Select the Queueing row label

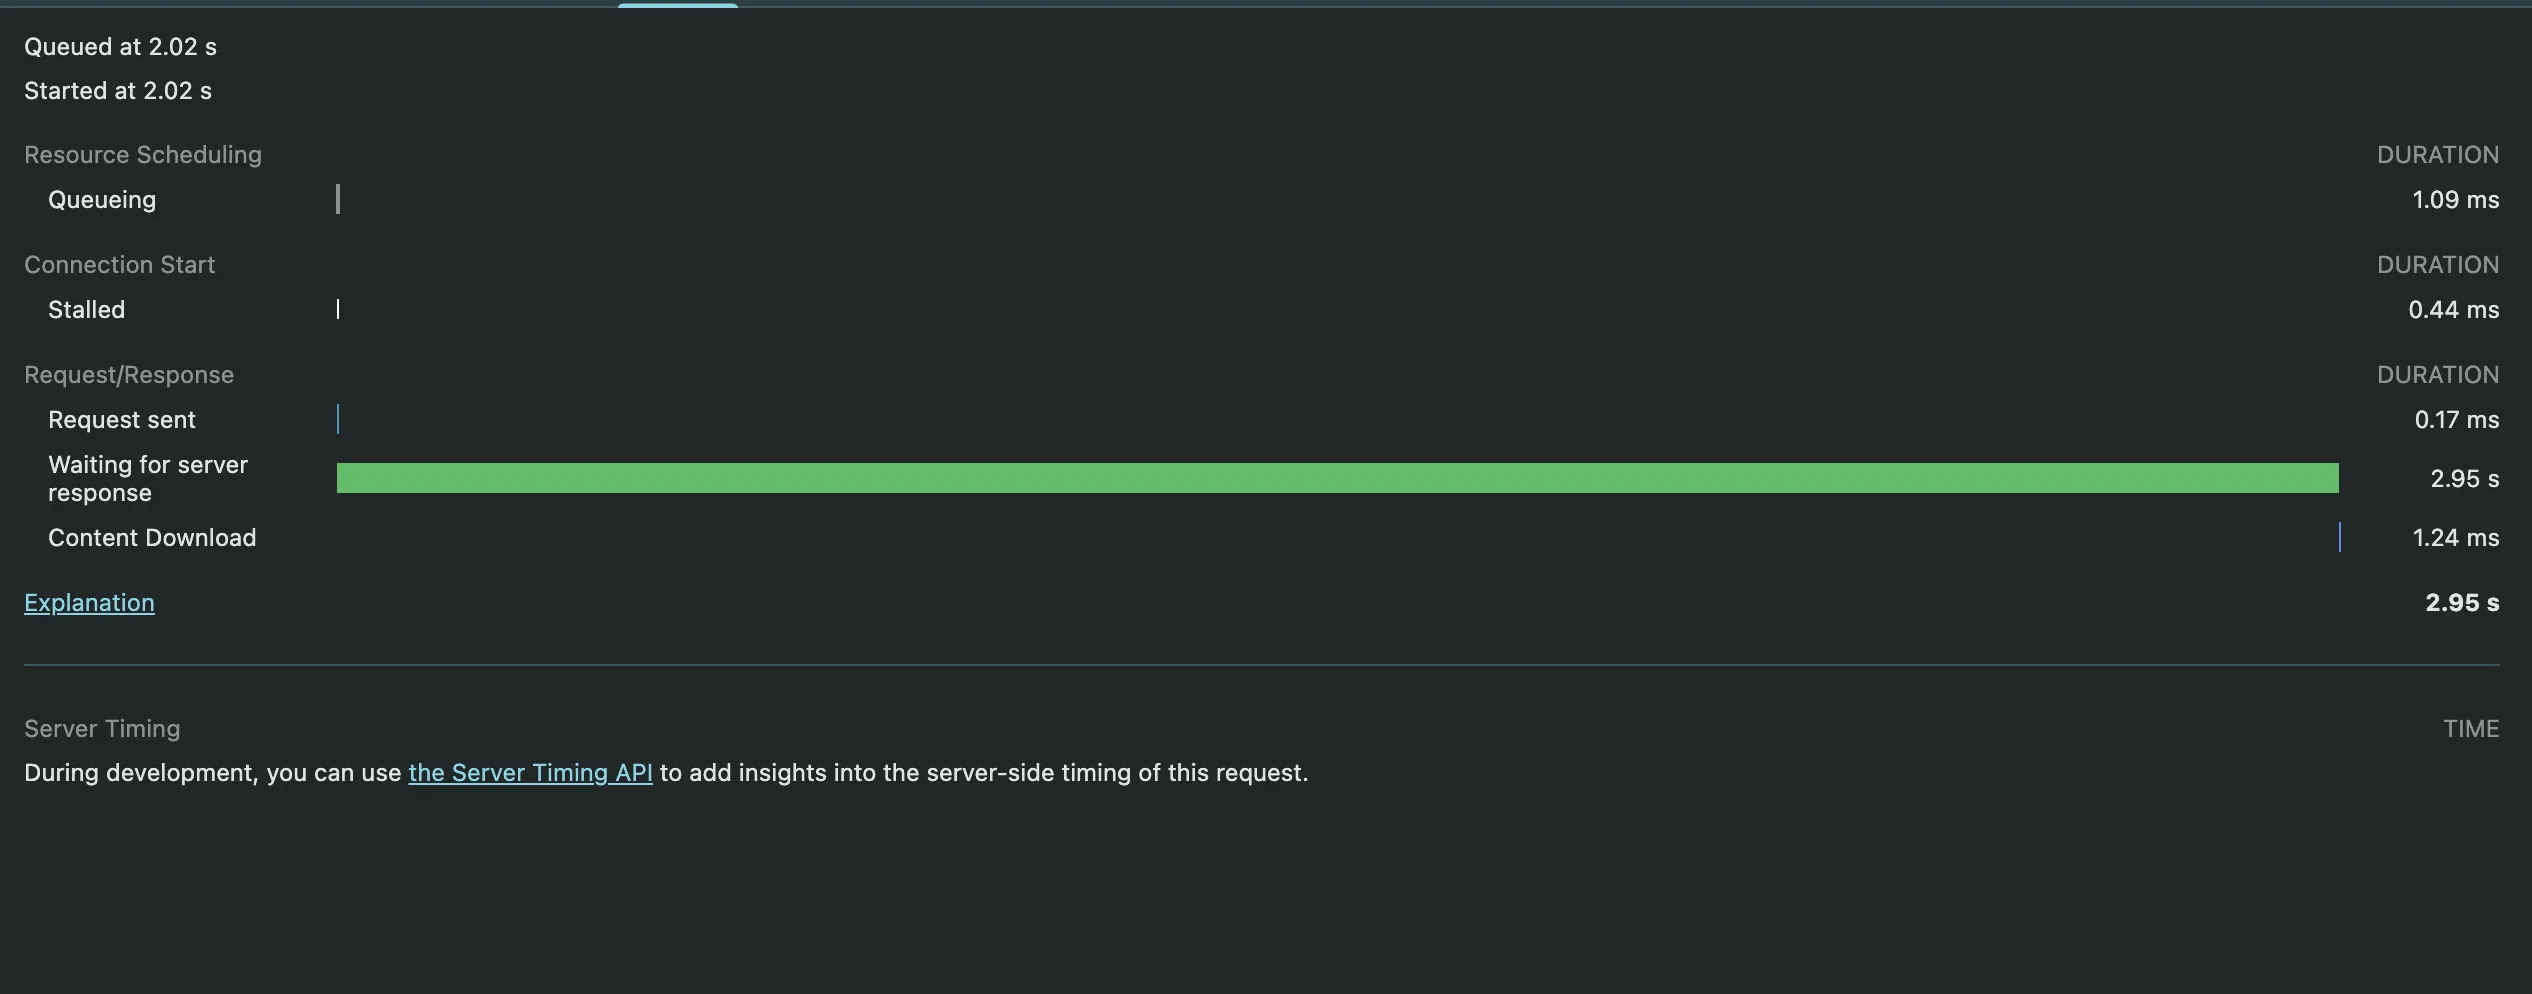coord(102,200)
